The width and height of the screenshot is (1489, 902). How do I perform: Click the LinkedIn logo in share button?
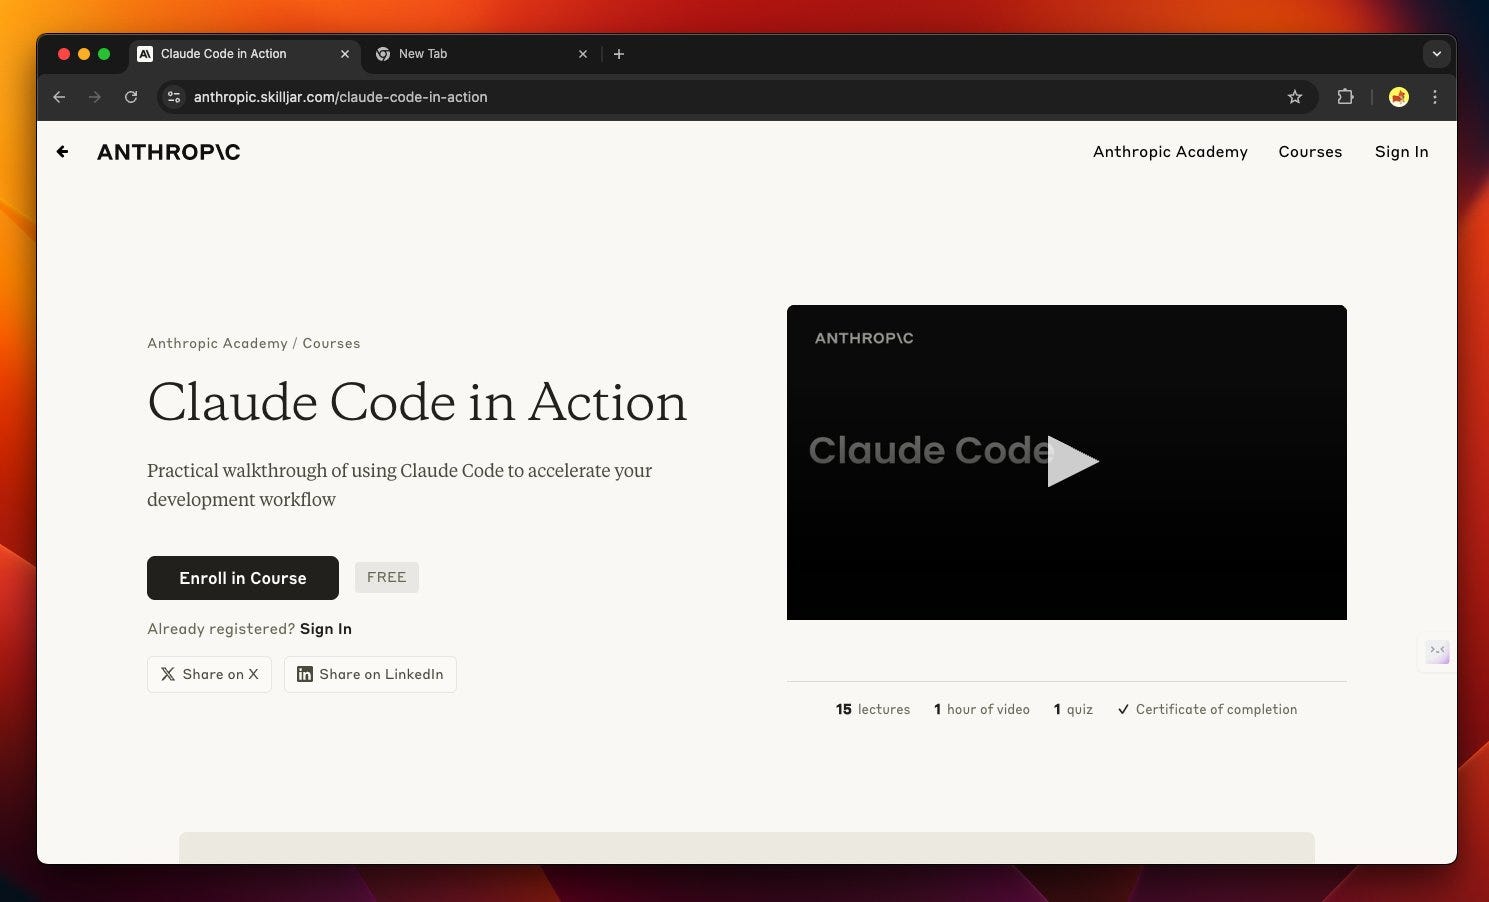pyautogui.click(x=305, y=674)
